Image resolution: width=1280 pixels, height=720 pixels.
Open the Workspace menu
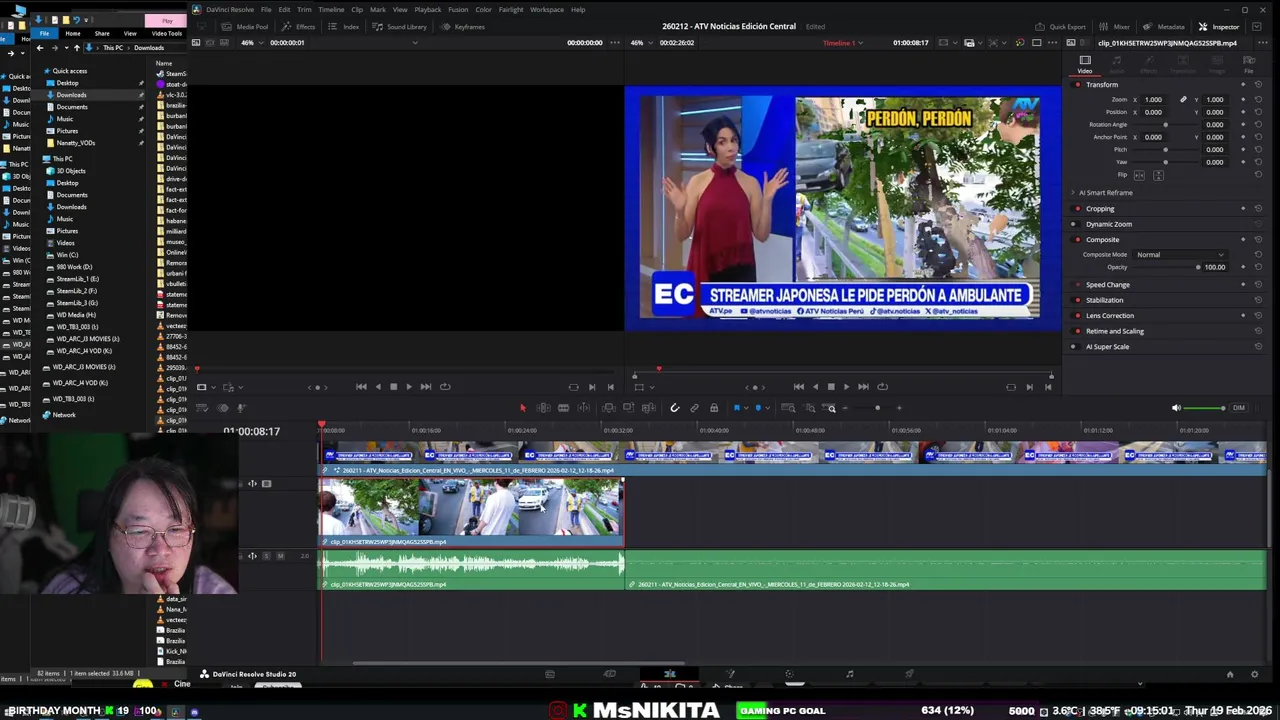point(547,9)
